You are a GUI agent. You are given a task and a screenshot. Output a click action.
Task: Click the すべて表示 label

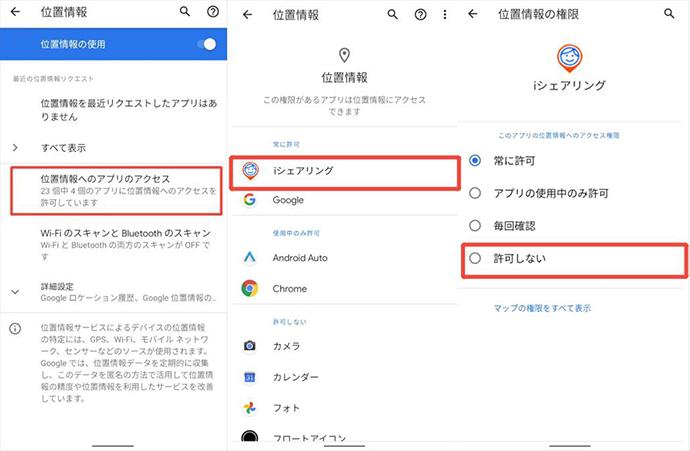(x=63, y=148)
